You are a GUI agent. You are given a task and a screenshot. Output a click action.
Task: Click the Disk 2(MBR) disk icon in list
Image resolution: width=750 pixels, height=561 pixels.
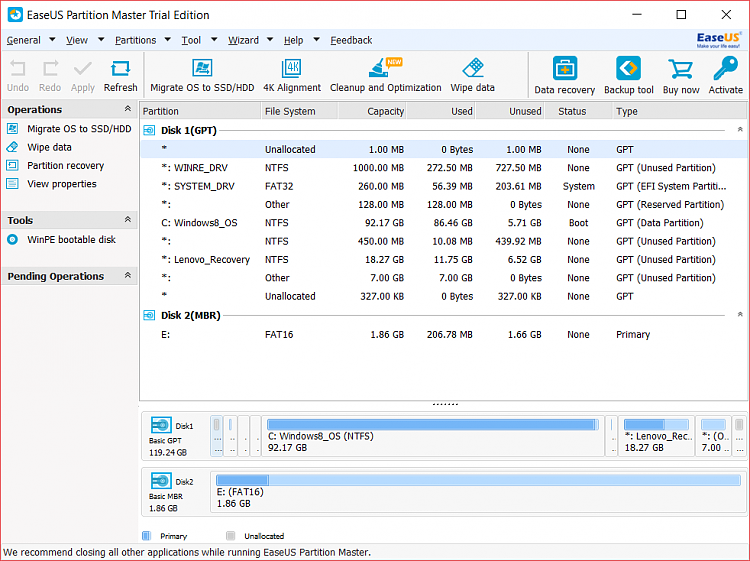(149, 315)
